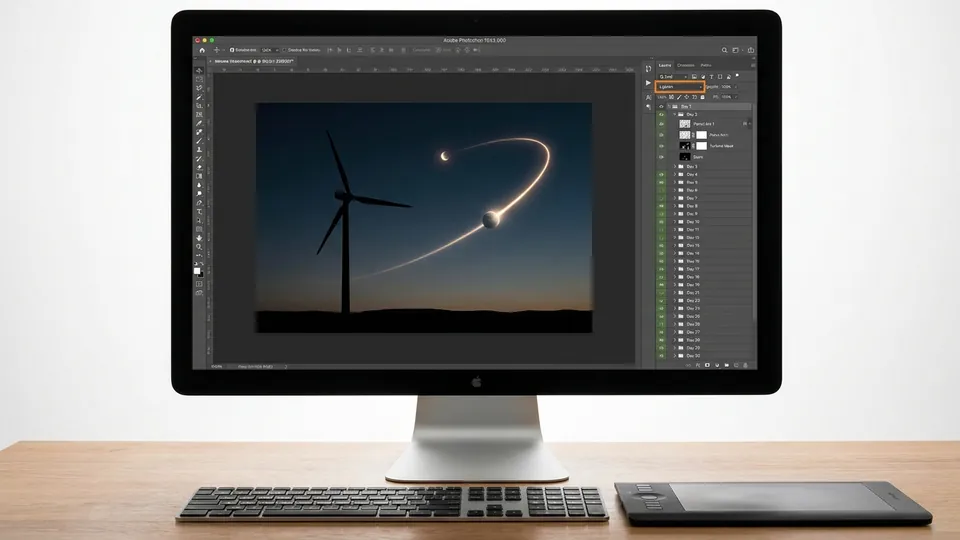Click the foreground color swatch

tap(197, 271)
